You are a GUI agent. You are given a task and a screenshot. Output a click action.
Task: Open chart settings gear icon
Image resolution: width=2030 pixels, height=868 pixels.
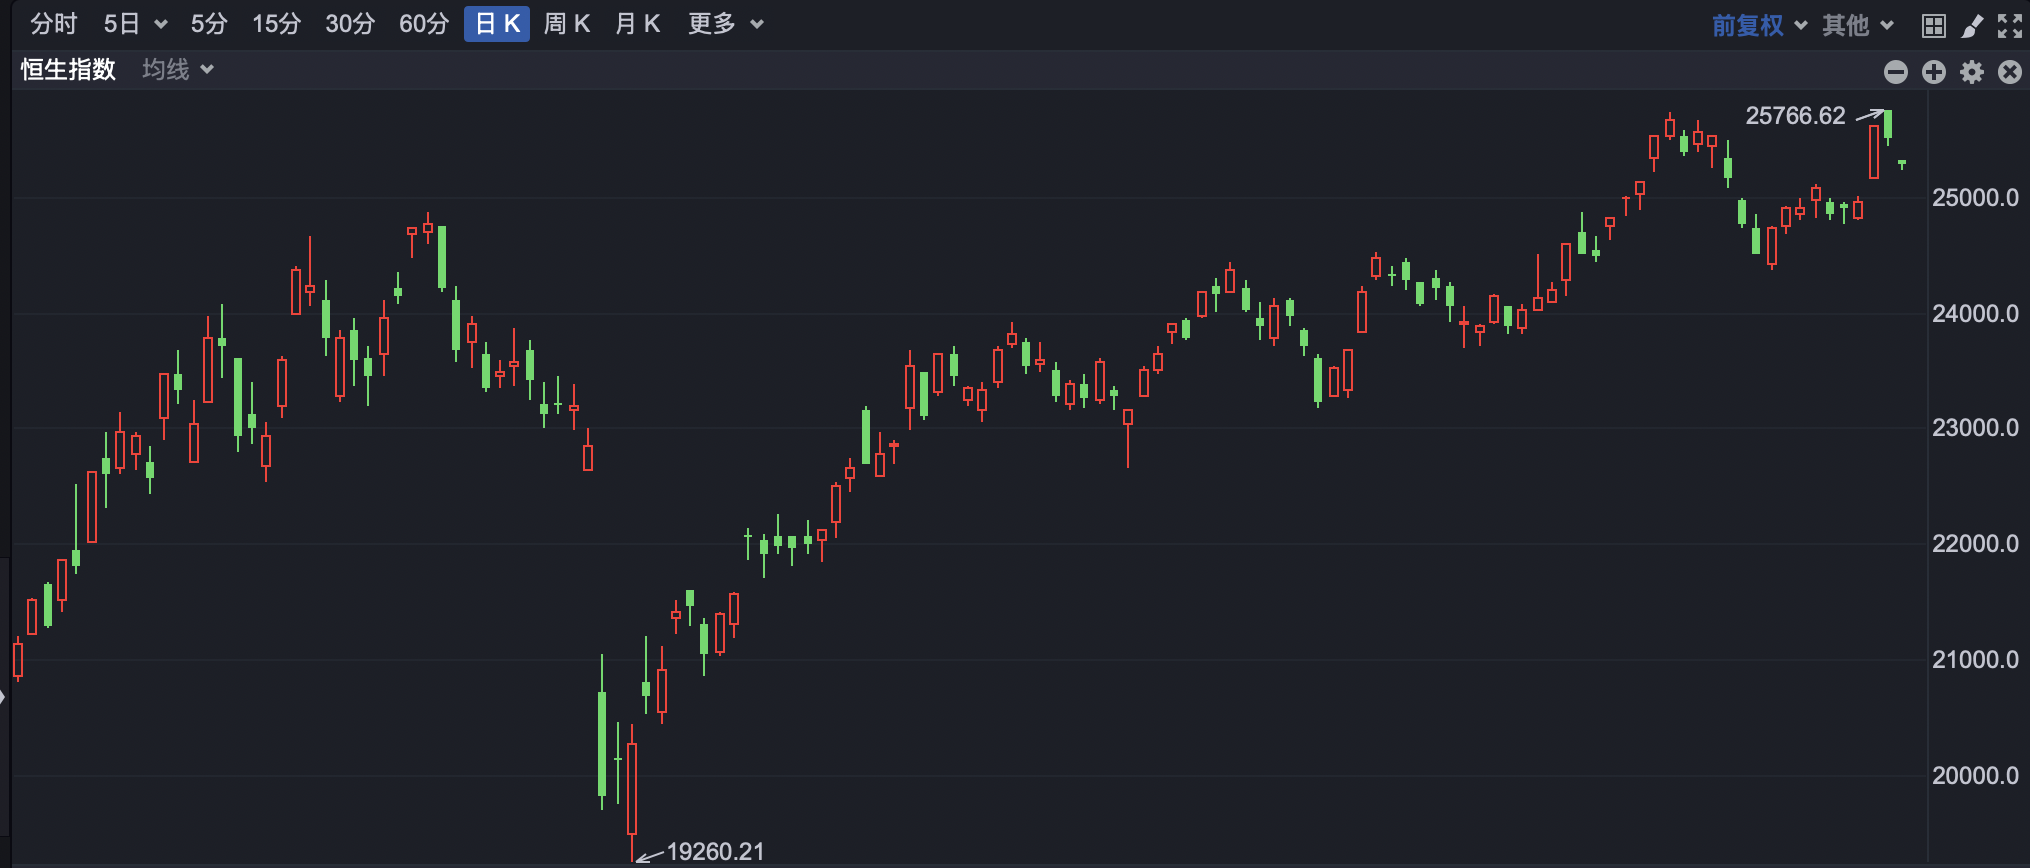[x=1972, y=72]
